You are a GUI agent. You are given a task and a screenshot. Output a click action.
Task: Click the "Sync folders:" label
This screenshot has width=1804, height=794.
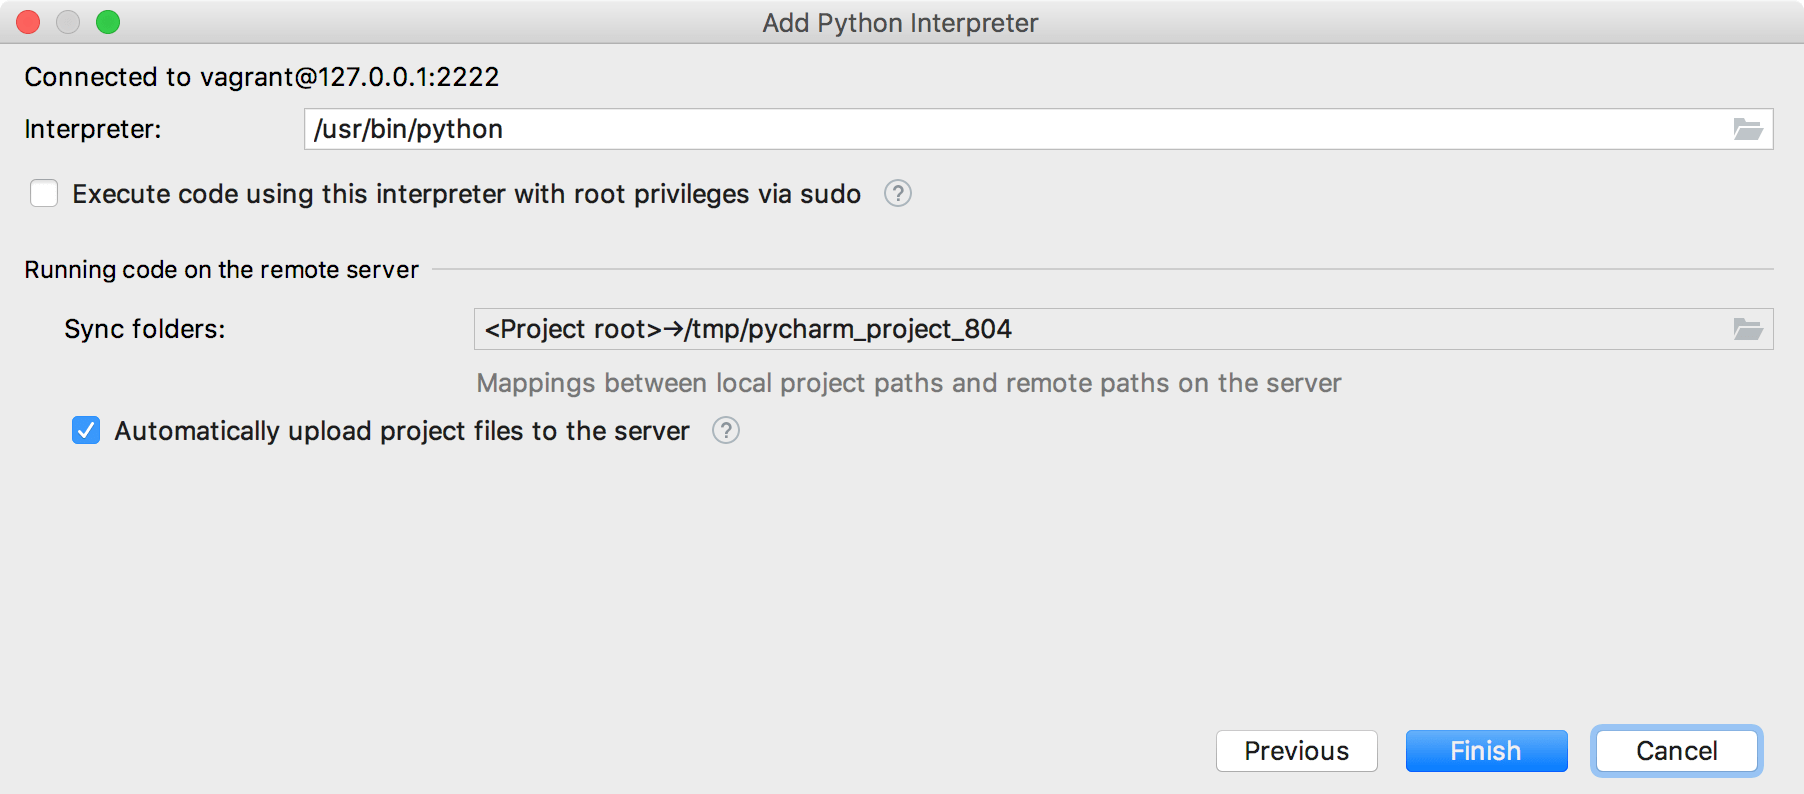click(x=145, y=329)
